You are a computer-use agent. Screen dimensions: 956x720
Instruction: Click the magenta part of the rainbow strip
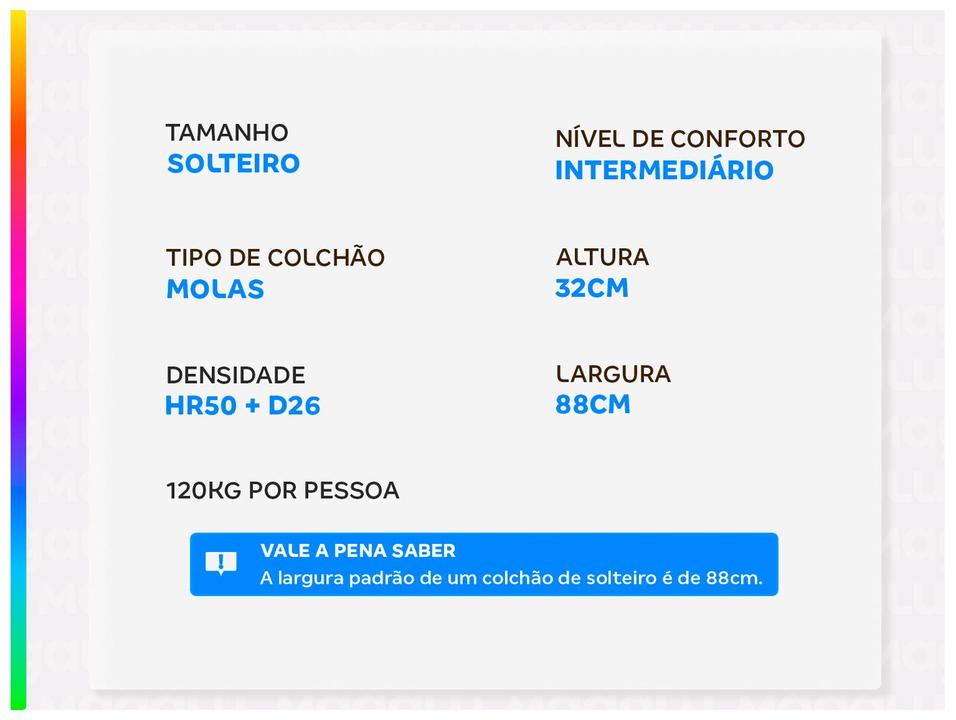[18, 290]
